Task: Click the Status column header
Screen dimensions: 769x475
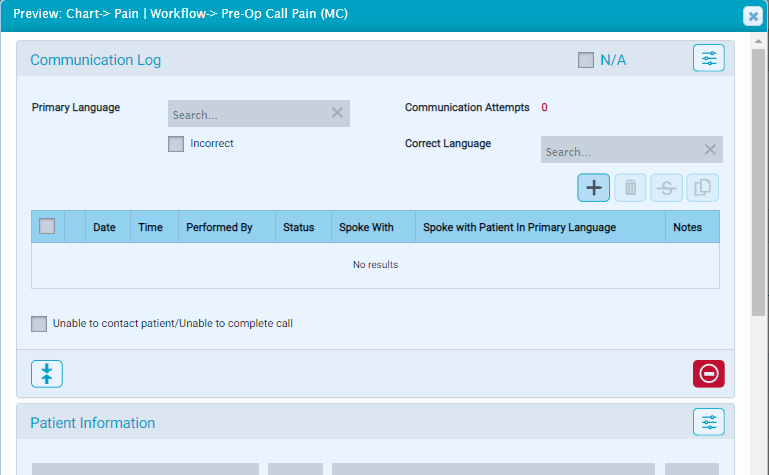Action: point(298,228)
